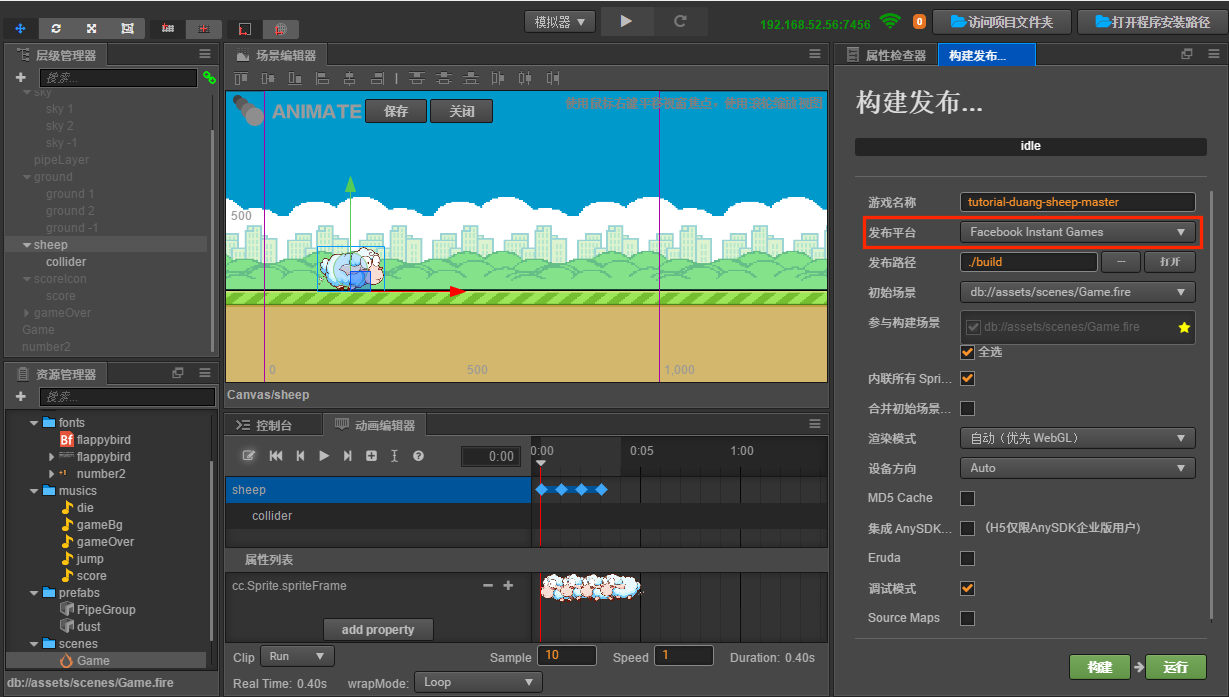The width and height of the screenshot is (1229, 697).
Task: Check the Source Maps checkbox
Action: pyautogui.click(x=966, y=618)
